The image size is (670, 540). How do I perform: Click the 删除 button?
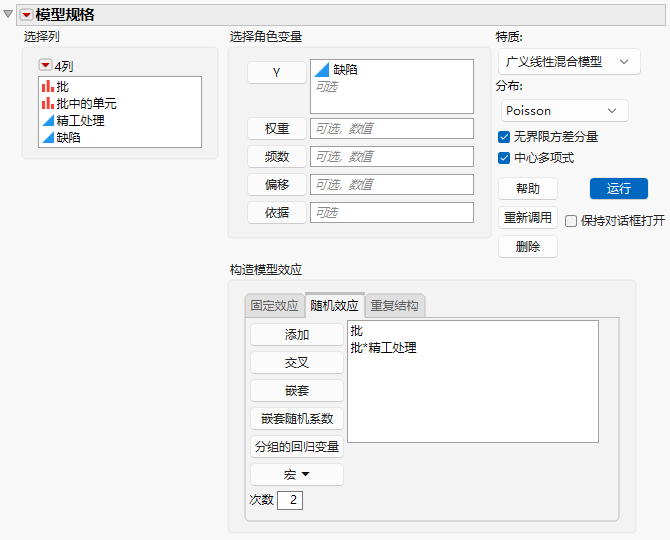(x=528, y=247)
